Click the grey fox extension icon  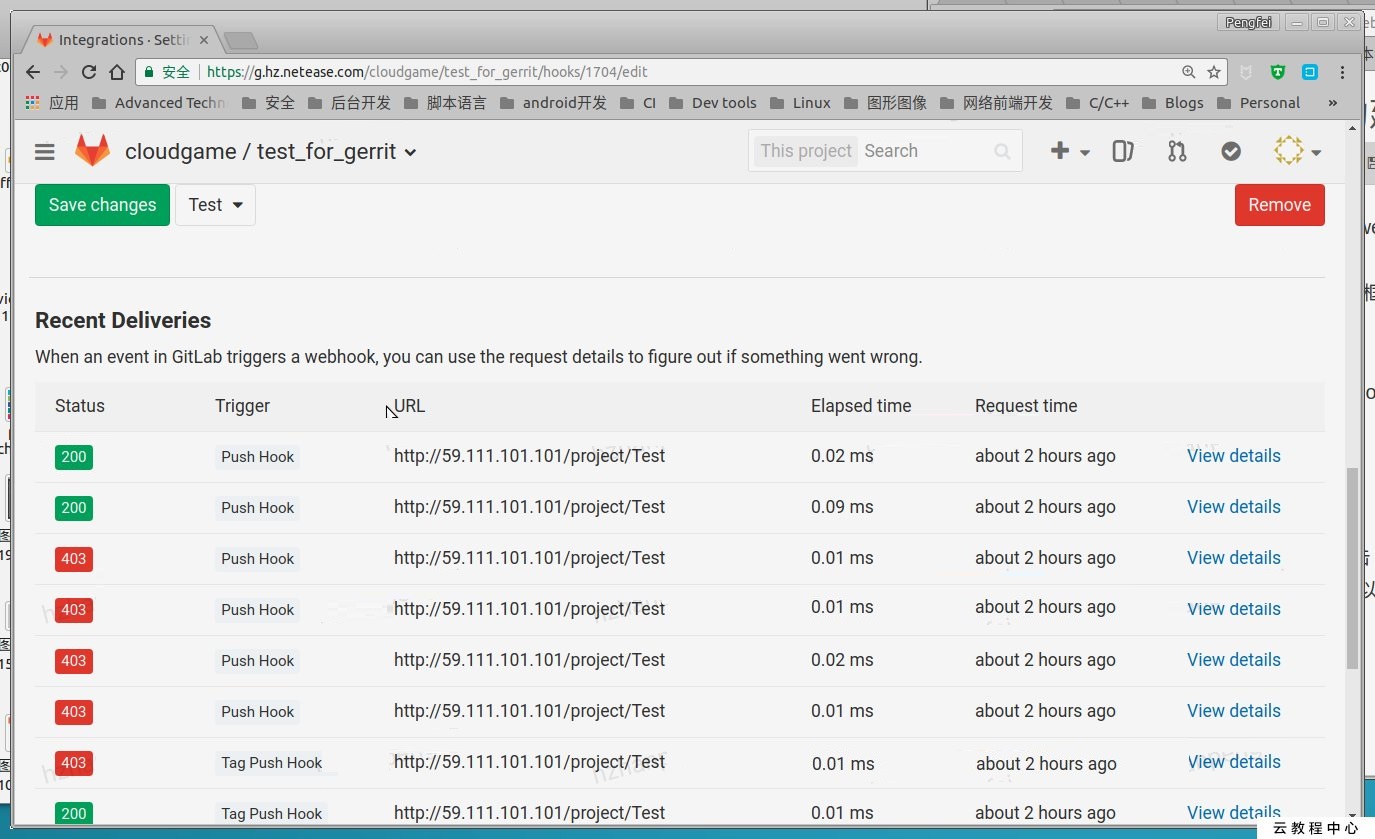pyautogui.click(x=1246, y=72)
